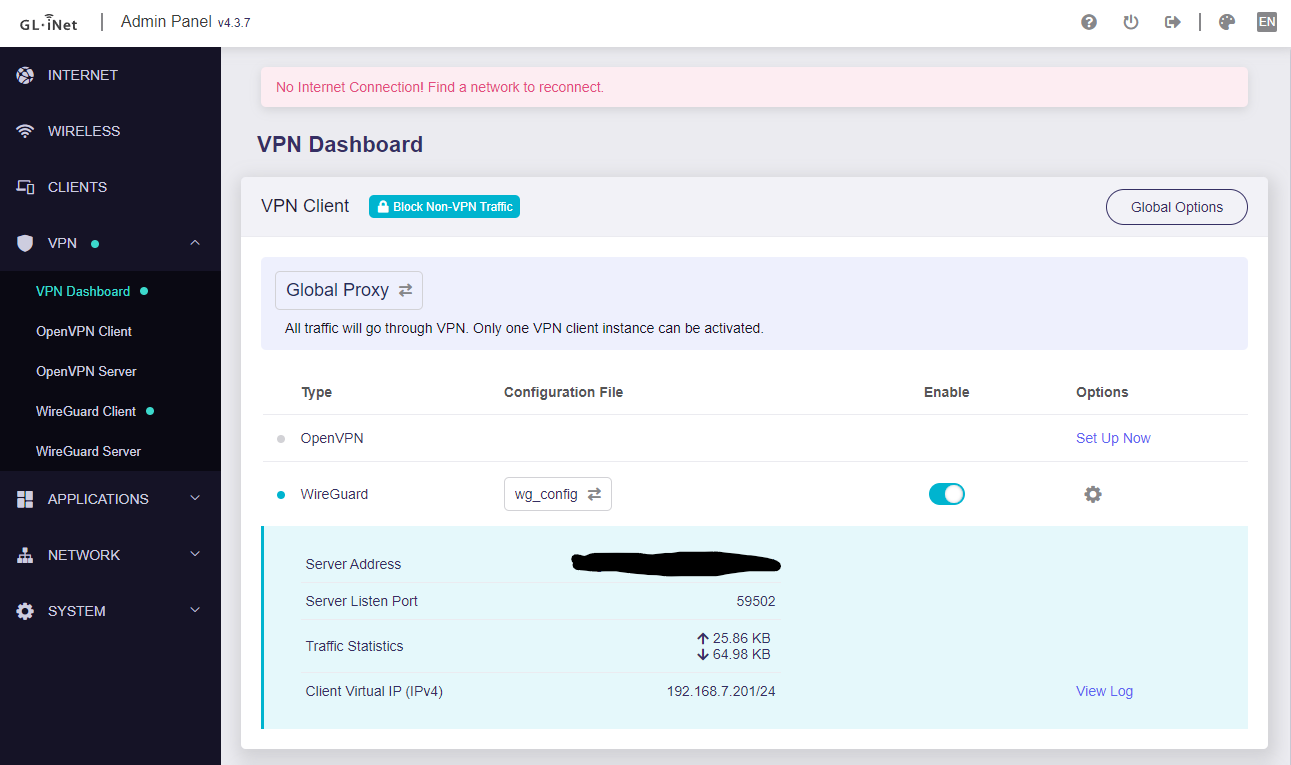The image size is (1291, 765).
Task: Click the Admin Panel v4.3.7 version text
Action: pos(185,22)
